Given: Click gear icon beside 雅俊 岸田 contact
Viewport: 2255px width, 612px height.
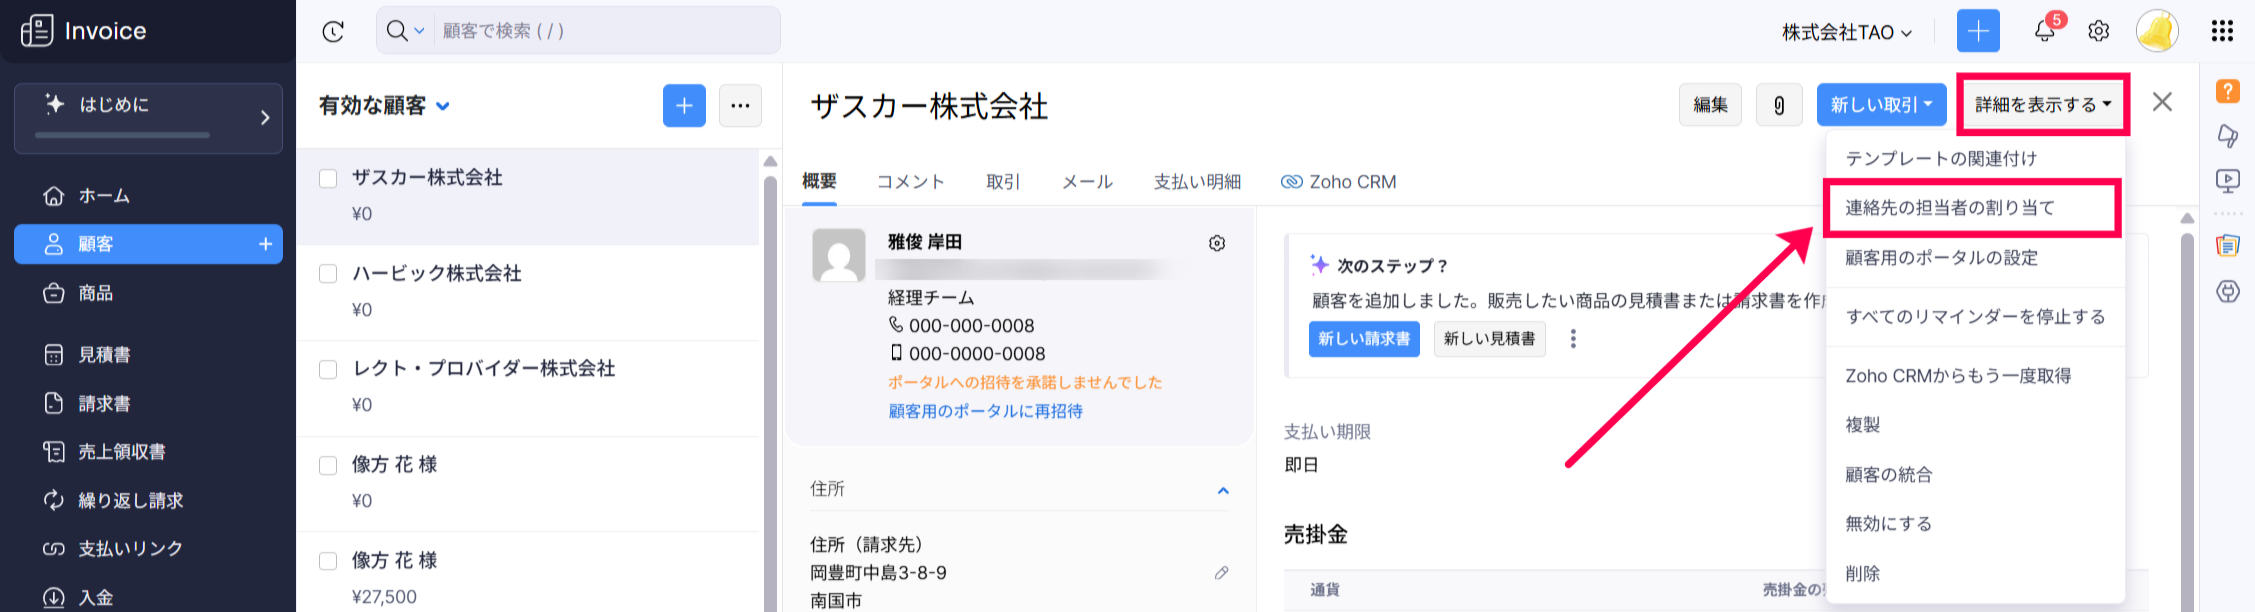Looking at the screenshot, I should point(1217,243).
